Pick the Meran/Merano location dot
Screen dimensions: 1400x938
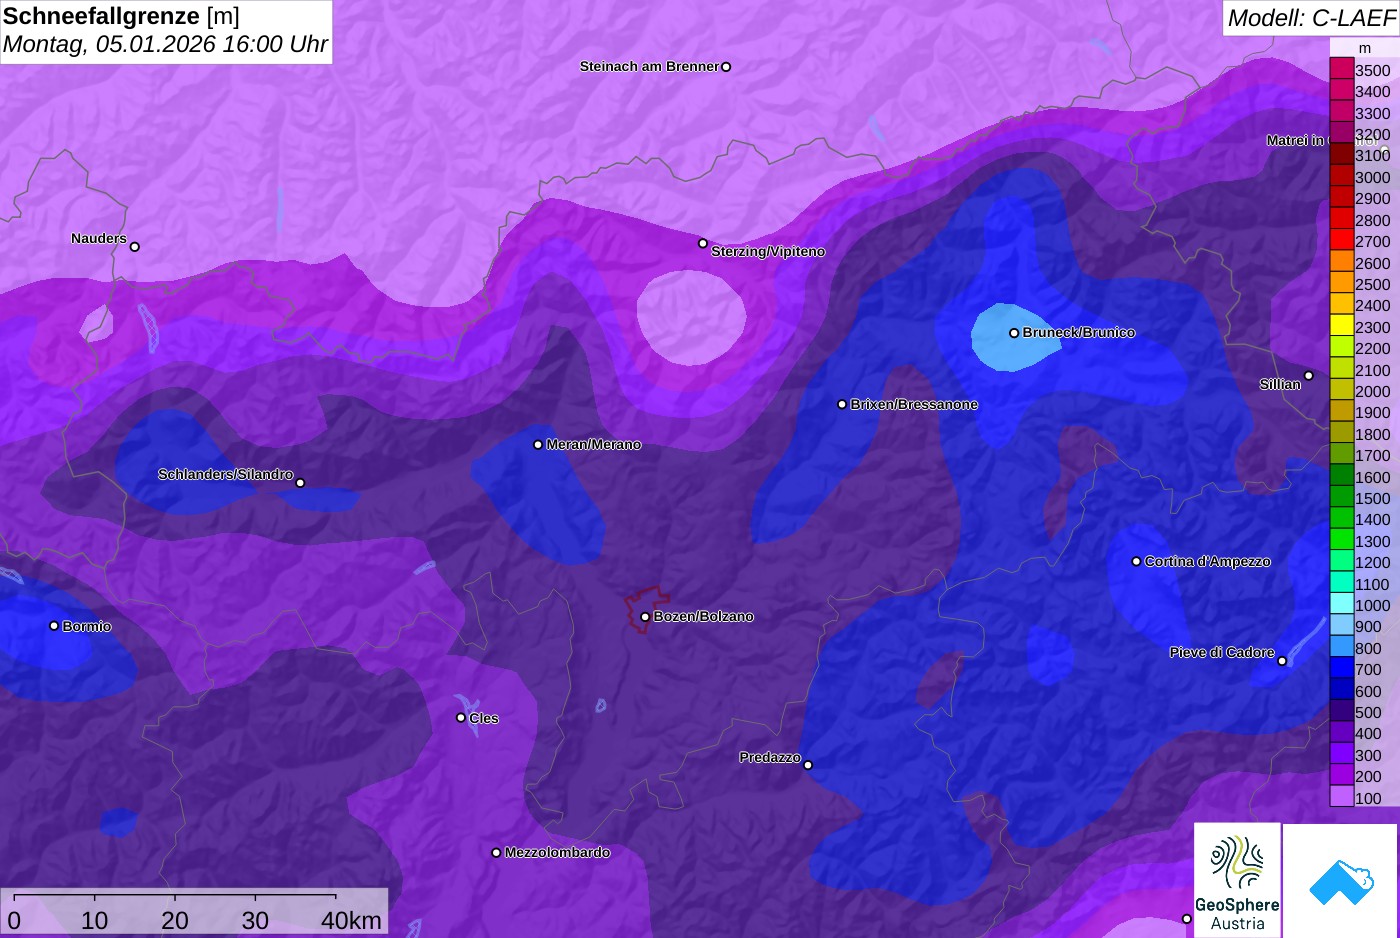(x=538, y=445)
